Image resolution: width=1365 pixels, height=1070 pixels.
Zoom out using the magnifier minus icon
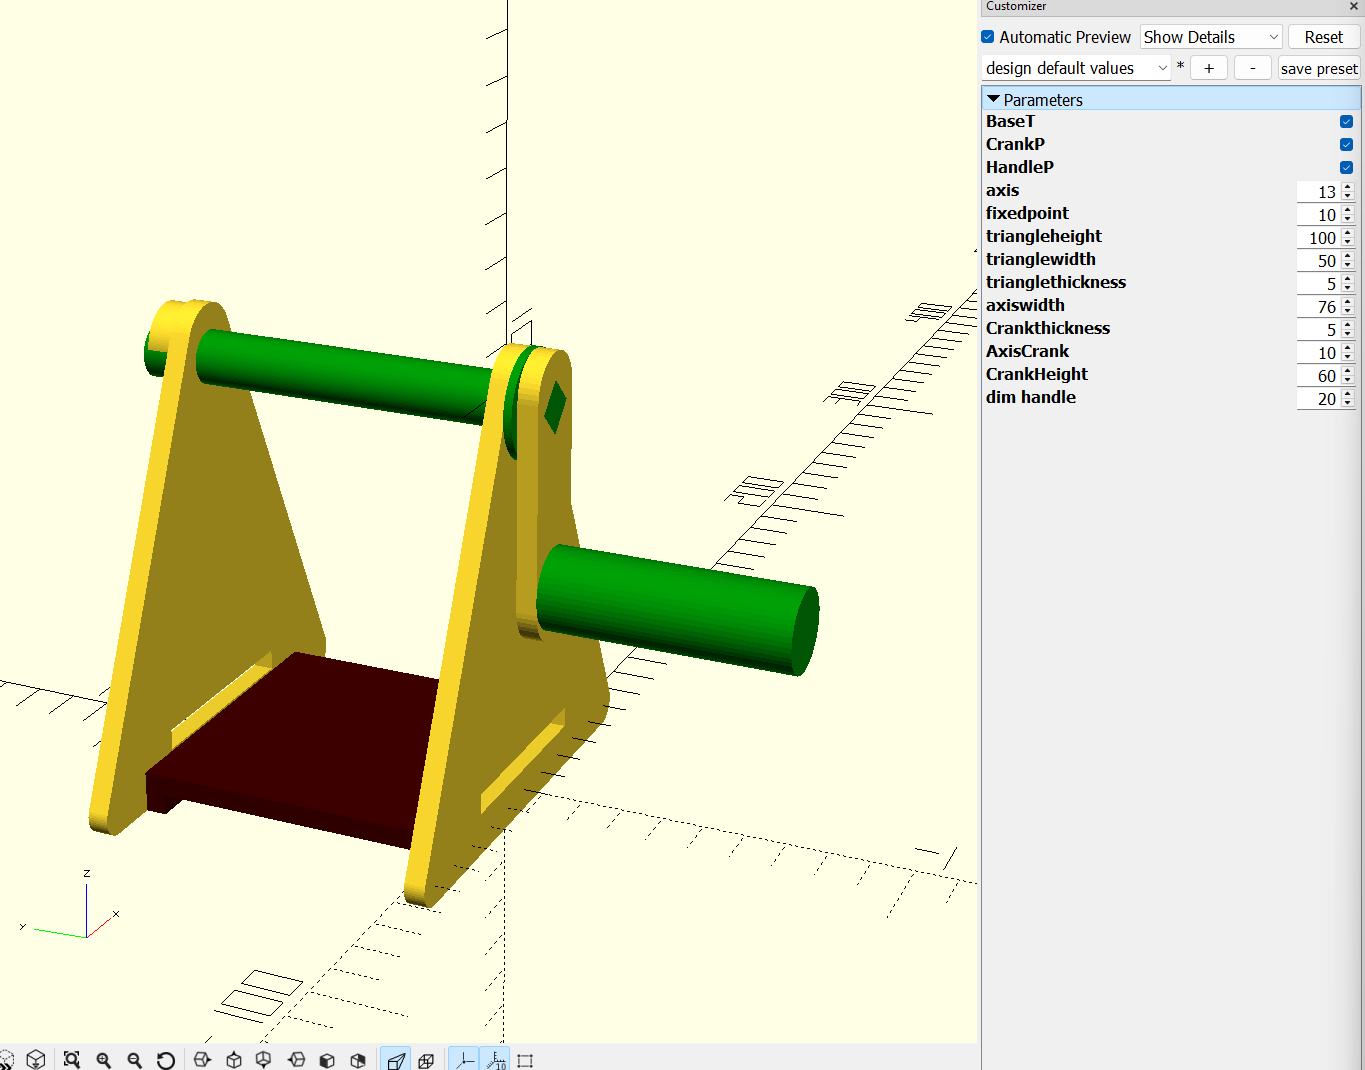point(134,1060)
